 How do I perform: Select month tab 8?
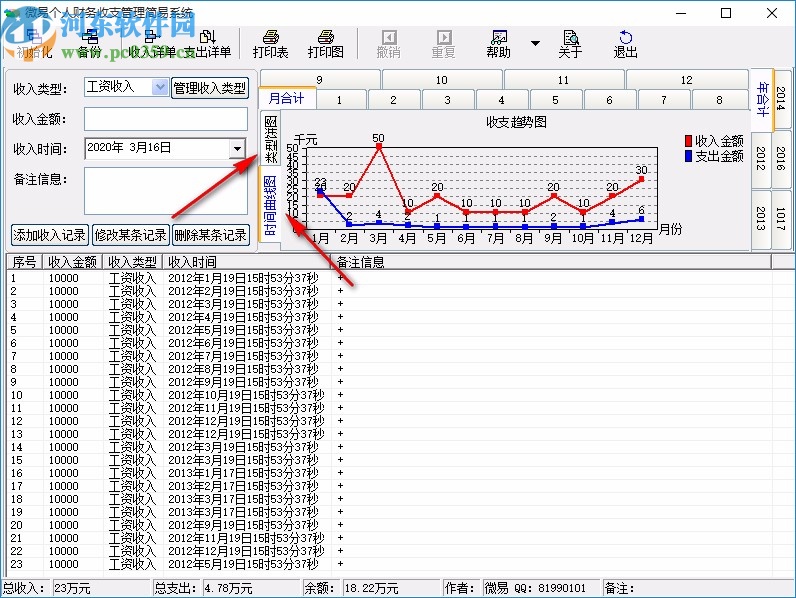(719, 99)
